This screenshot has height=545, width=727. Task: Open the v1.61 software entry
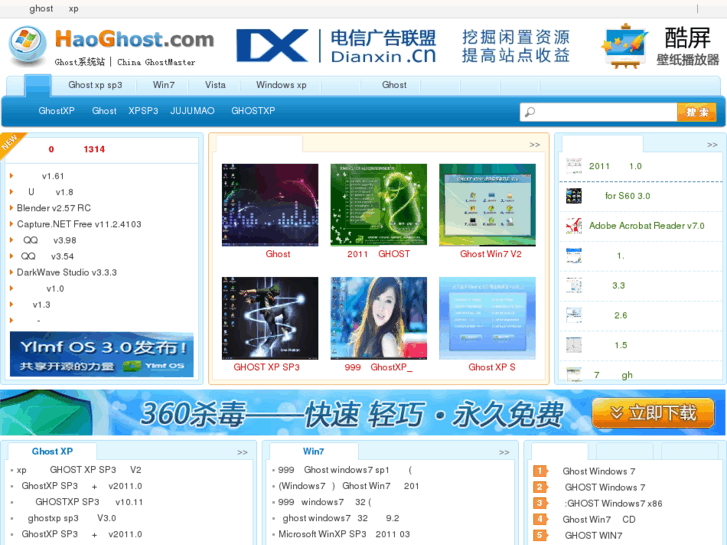[x=53, y=176]
